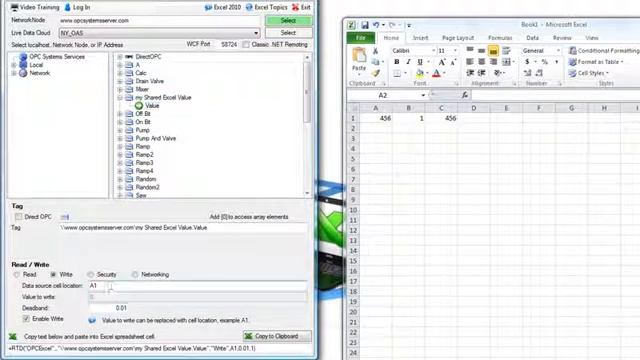Screen dimensions: 640x360
Task: Expand the DirectOPC tree node
Action: point(120,57)
